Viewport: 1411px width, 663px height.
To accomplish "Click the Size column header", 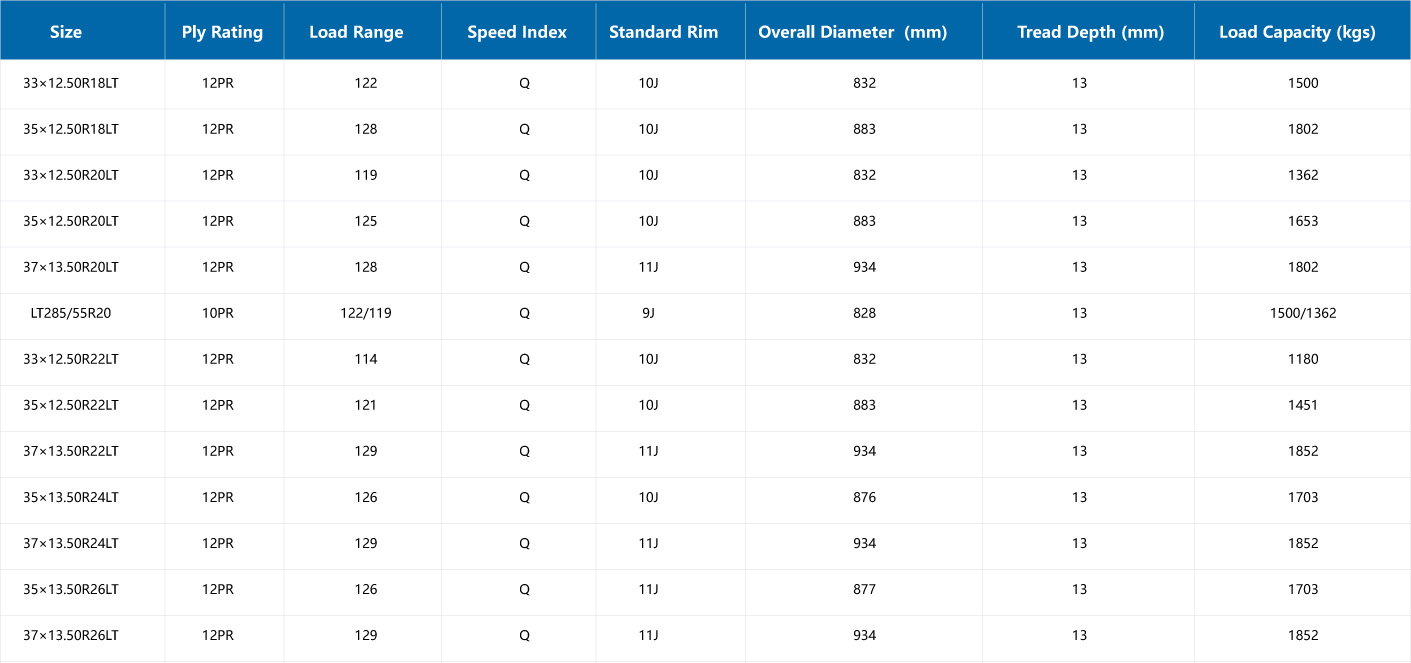I will 66,32.
